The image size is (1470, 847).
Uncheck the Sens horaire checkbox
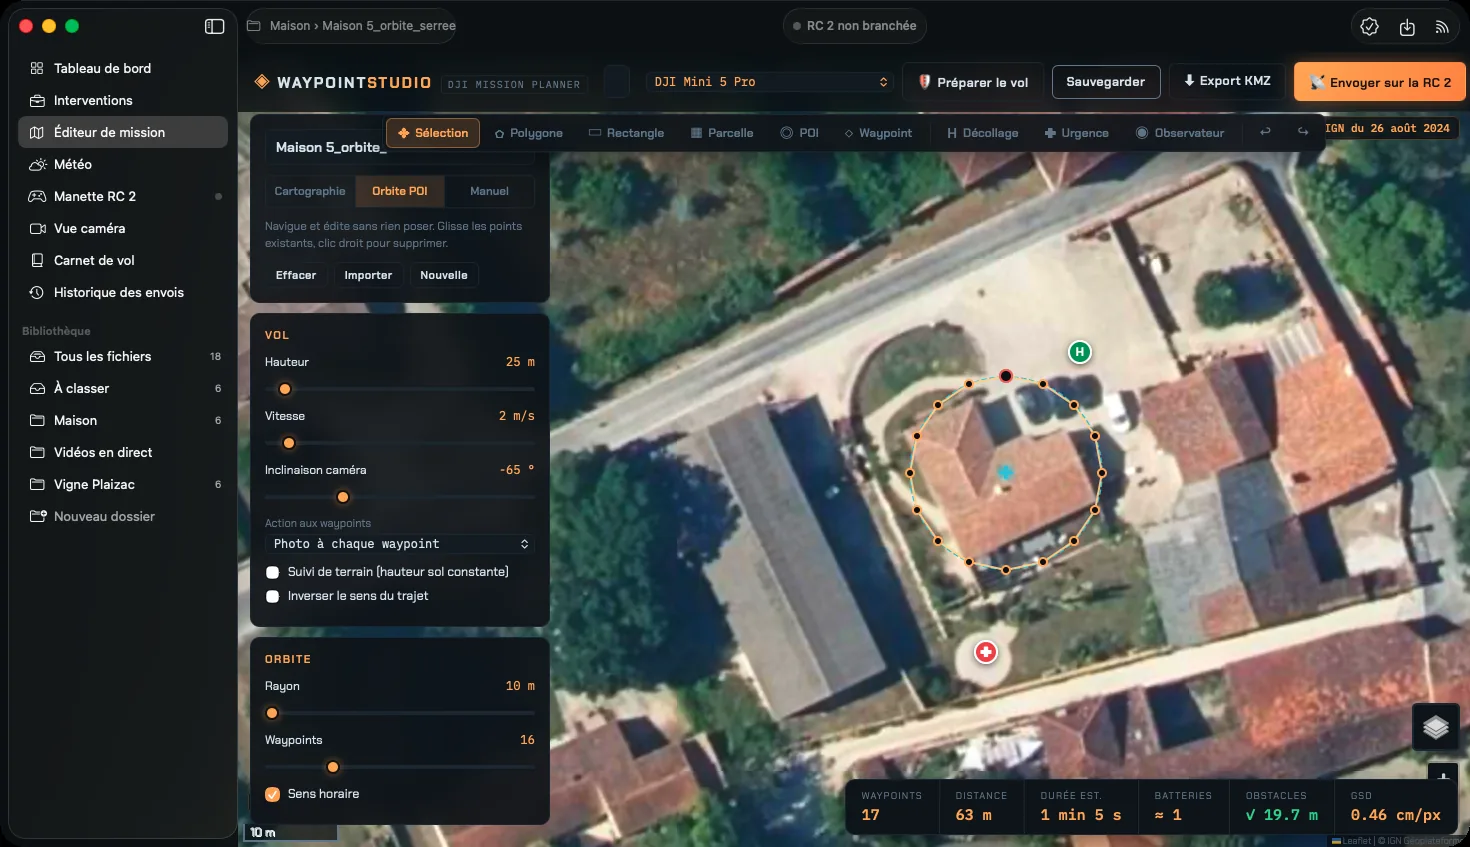tap(272, 794)
